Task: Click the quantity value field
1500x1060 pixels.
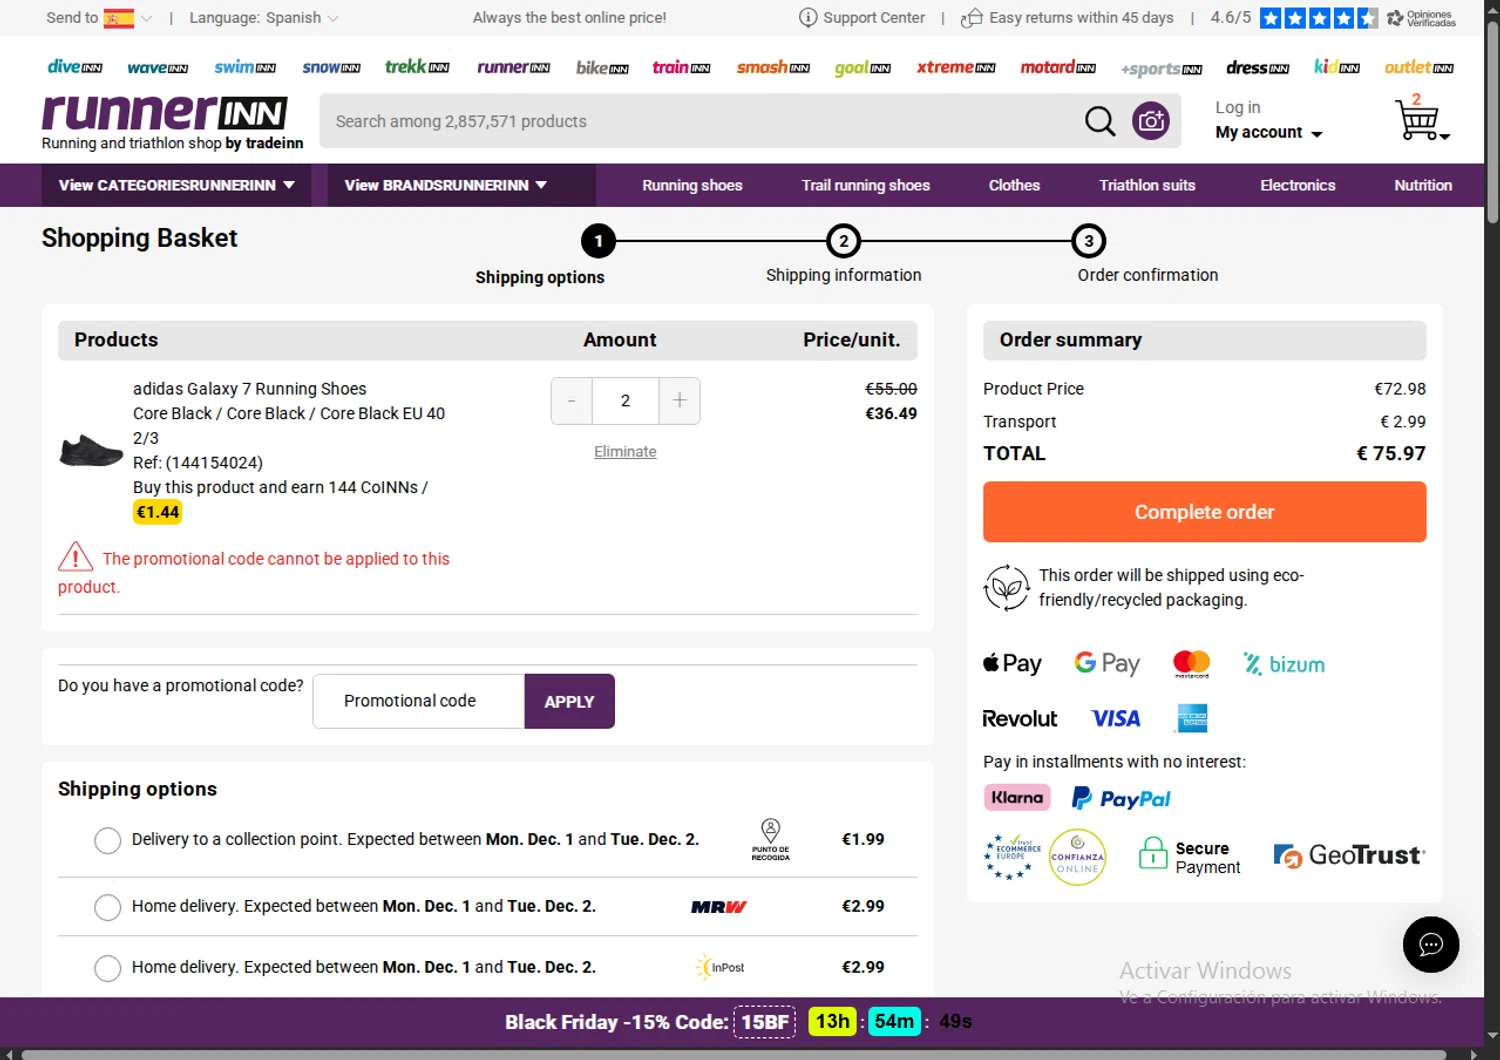Action: (625, 401)
